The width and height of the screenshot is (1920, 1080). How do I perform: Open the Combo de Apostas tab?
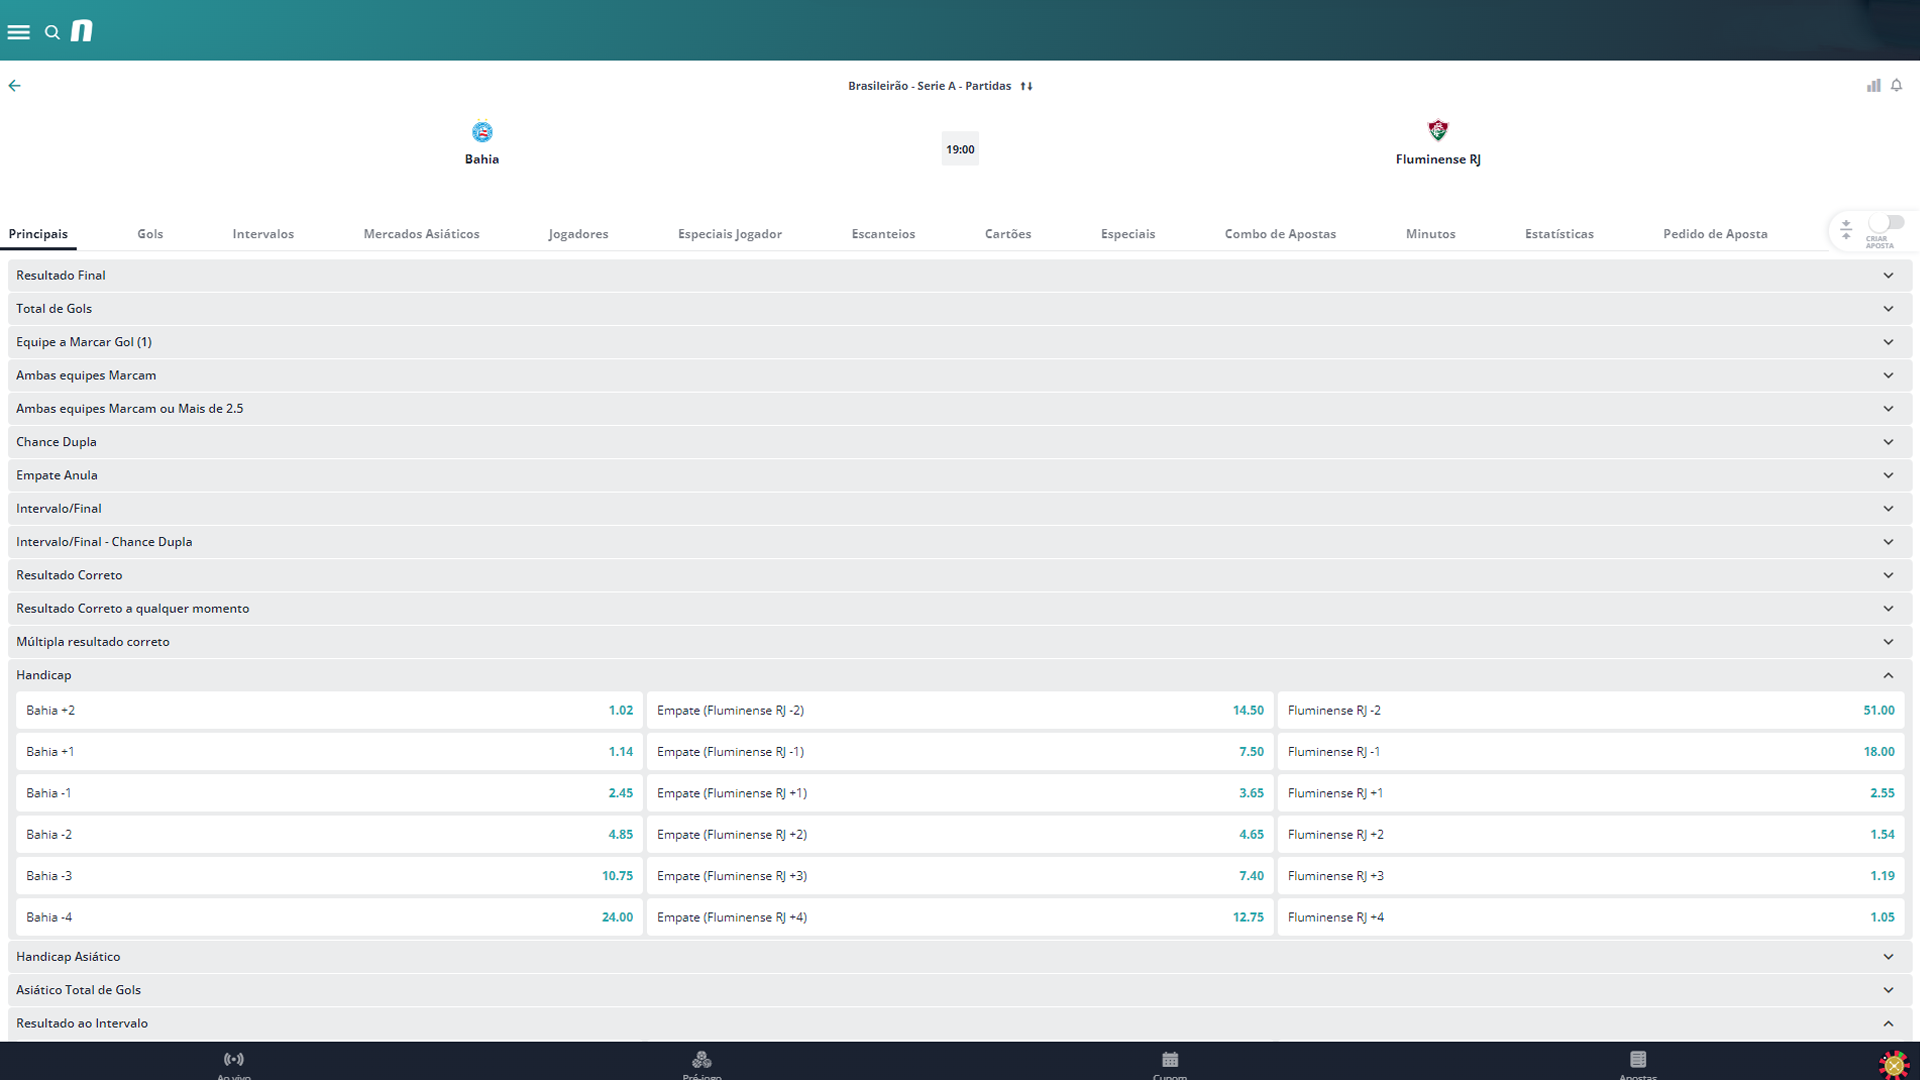1280,234
